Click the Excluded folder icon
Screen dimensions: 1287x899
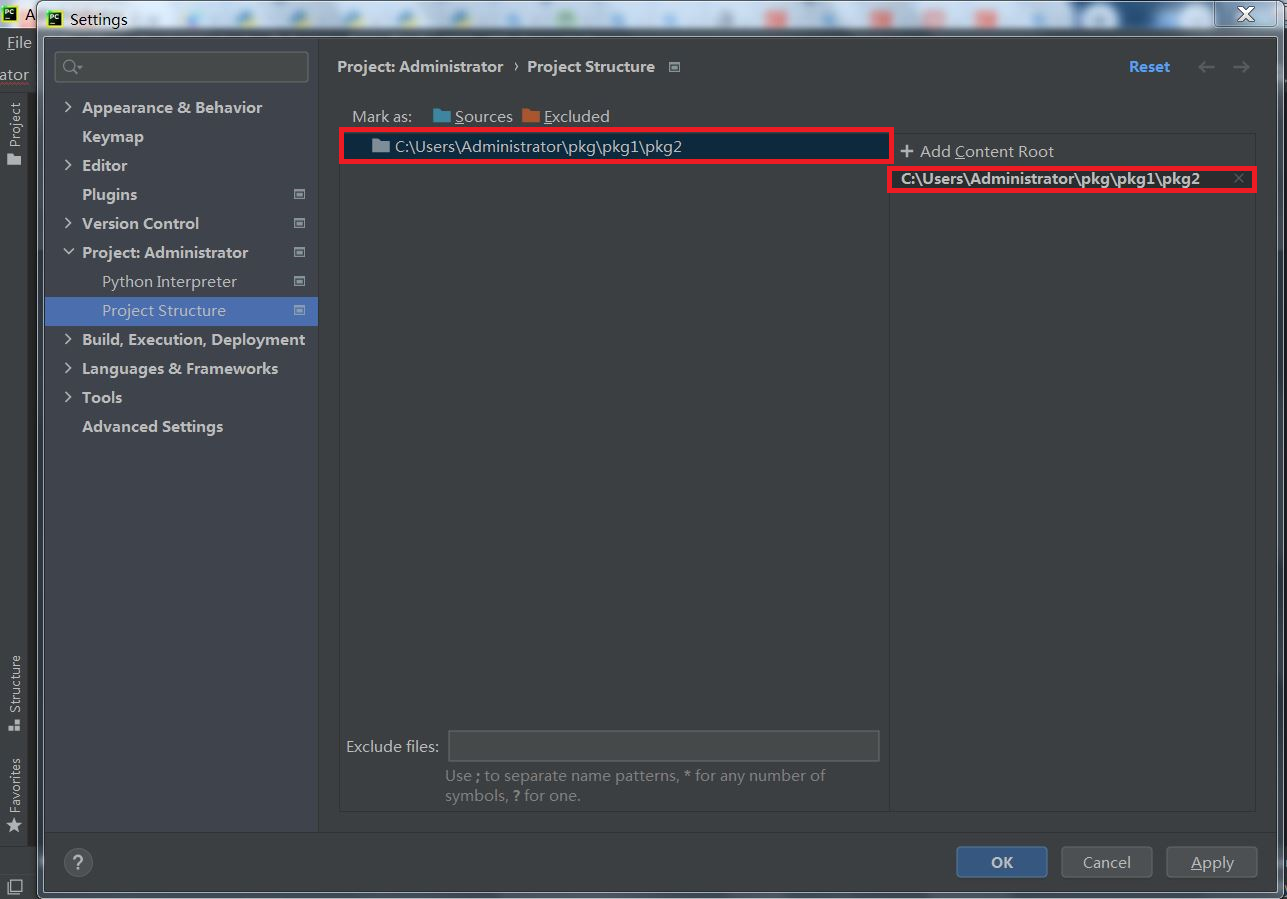tap(531, 116)
